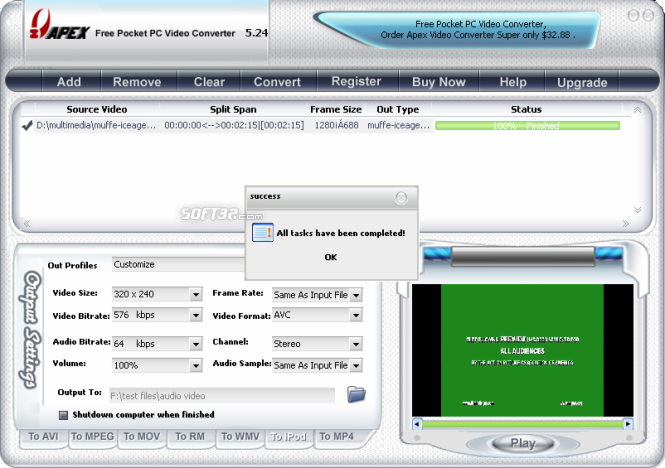The width and height of the screenshot is (665, 468).
Task: Expand the Video Size dropdown
Action: tap(196, 294)
